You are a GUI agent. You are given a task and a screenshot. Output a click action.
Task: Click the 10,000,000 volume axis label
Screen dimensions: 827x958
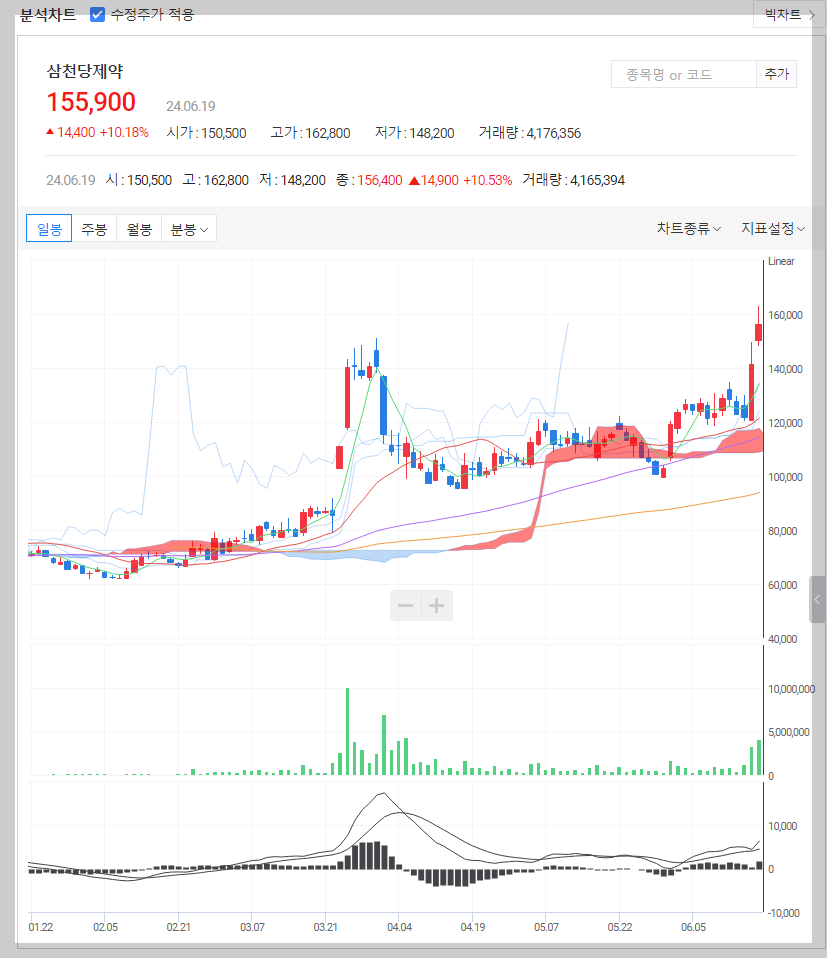pos(792,689)
